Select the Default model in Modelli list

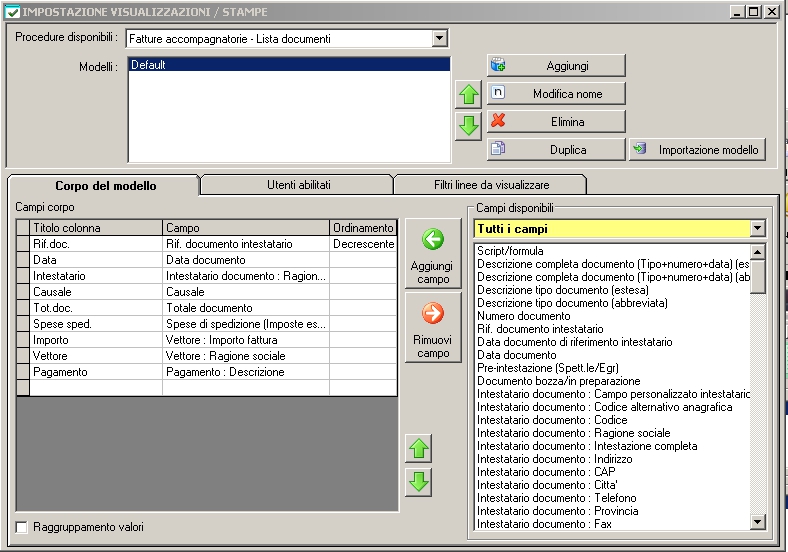click(x=288, y=65)
